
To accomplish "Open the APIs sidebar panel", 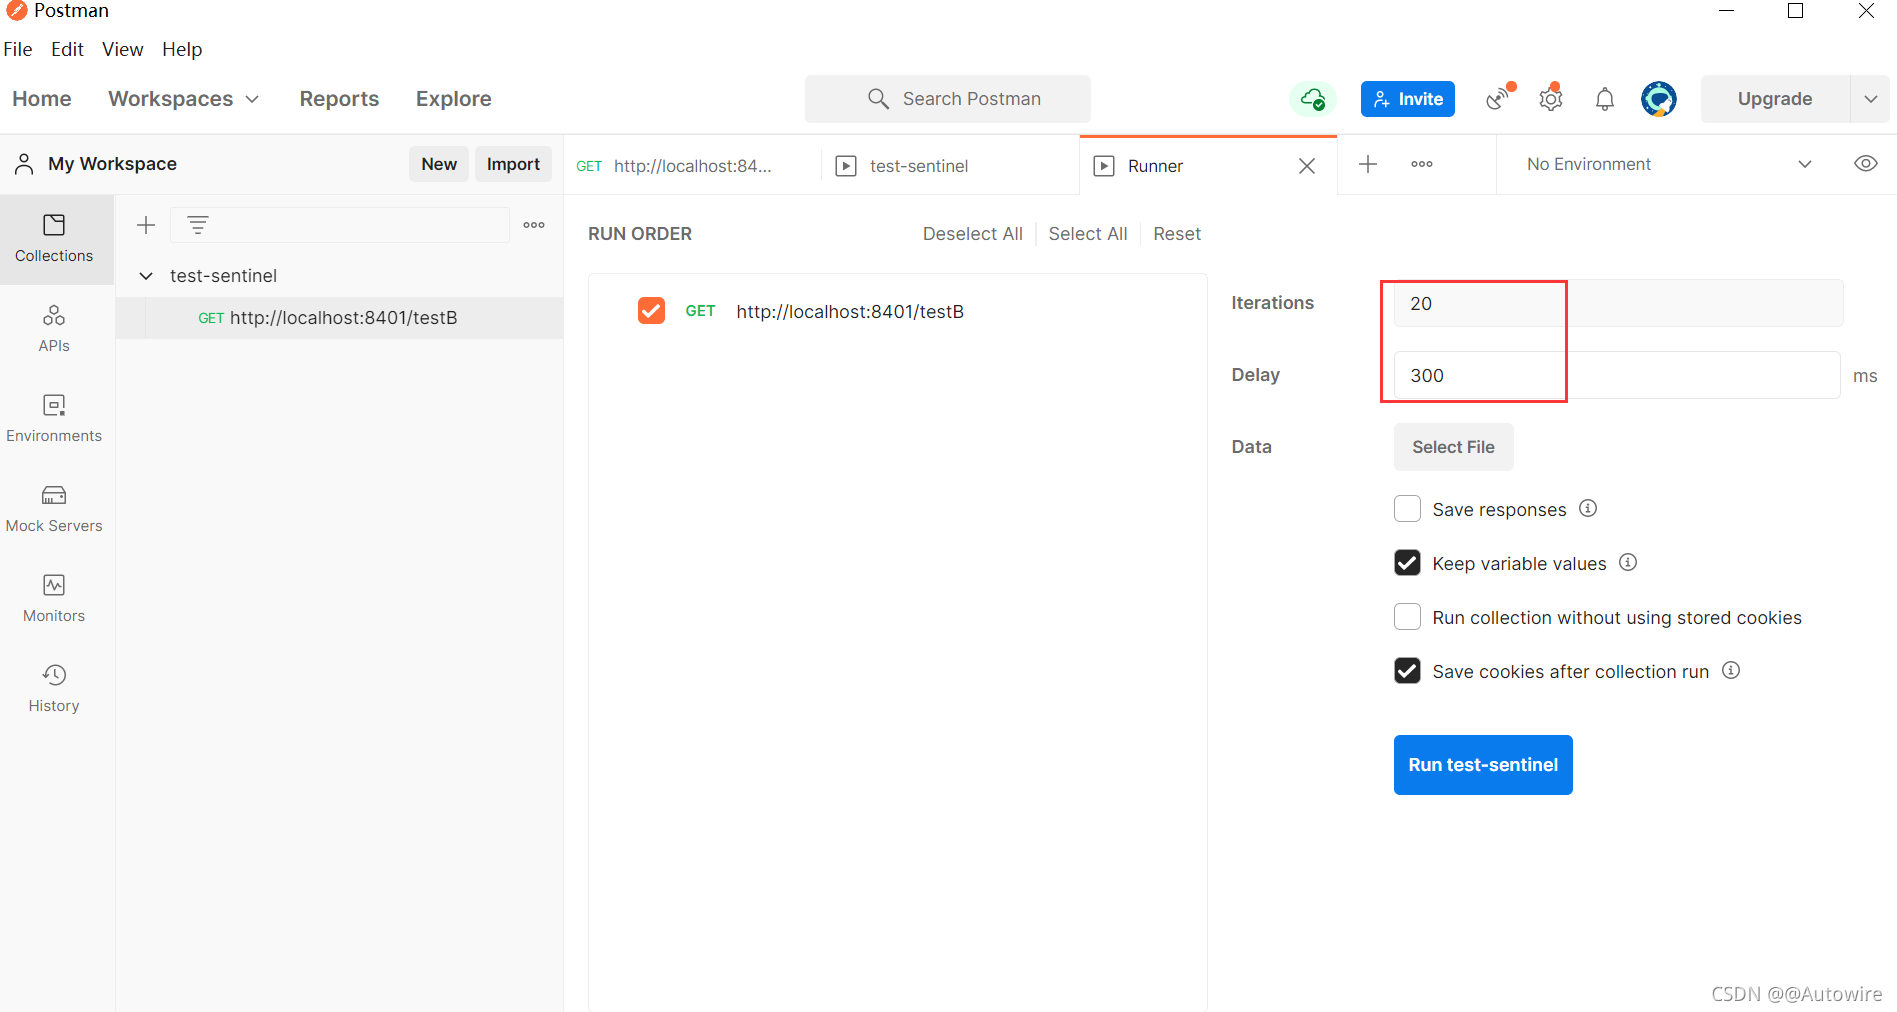I will click(x=54, y=329).
